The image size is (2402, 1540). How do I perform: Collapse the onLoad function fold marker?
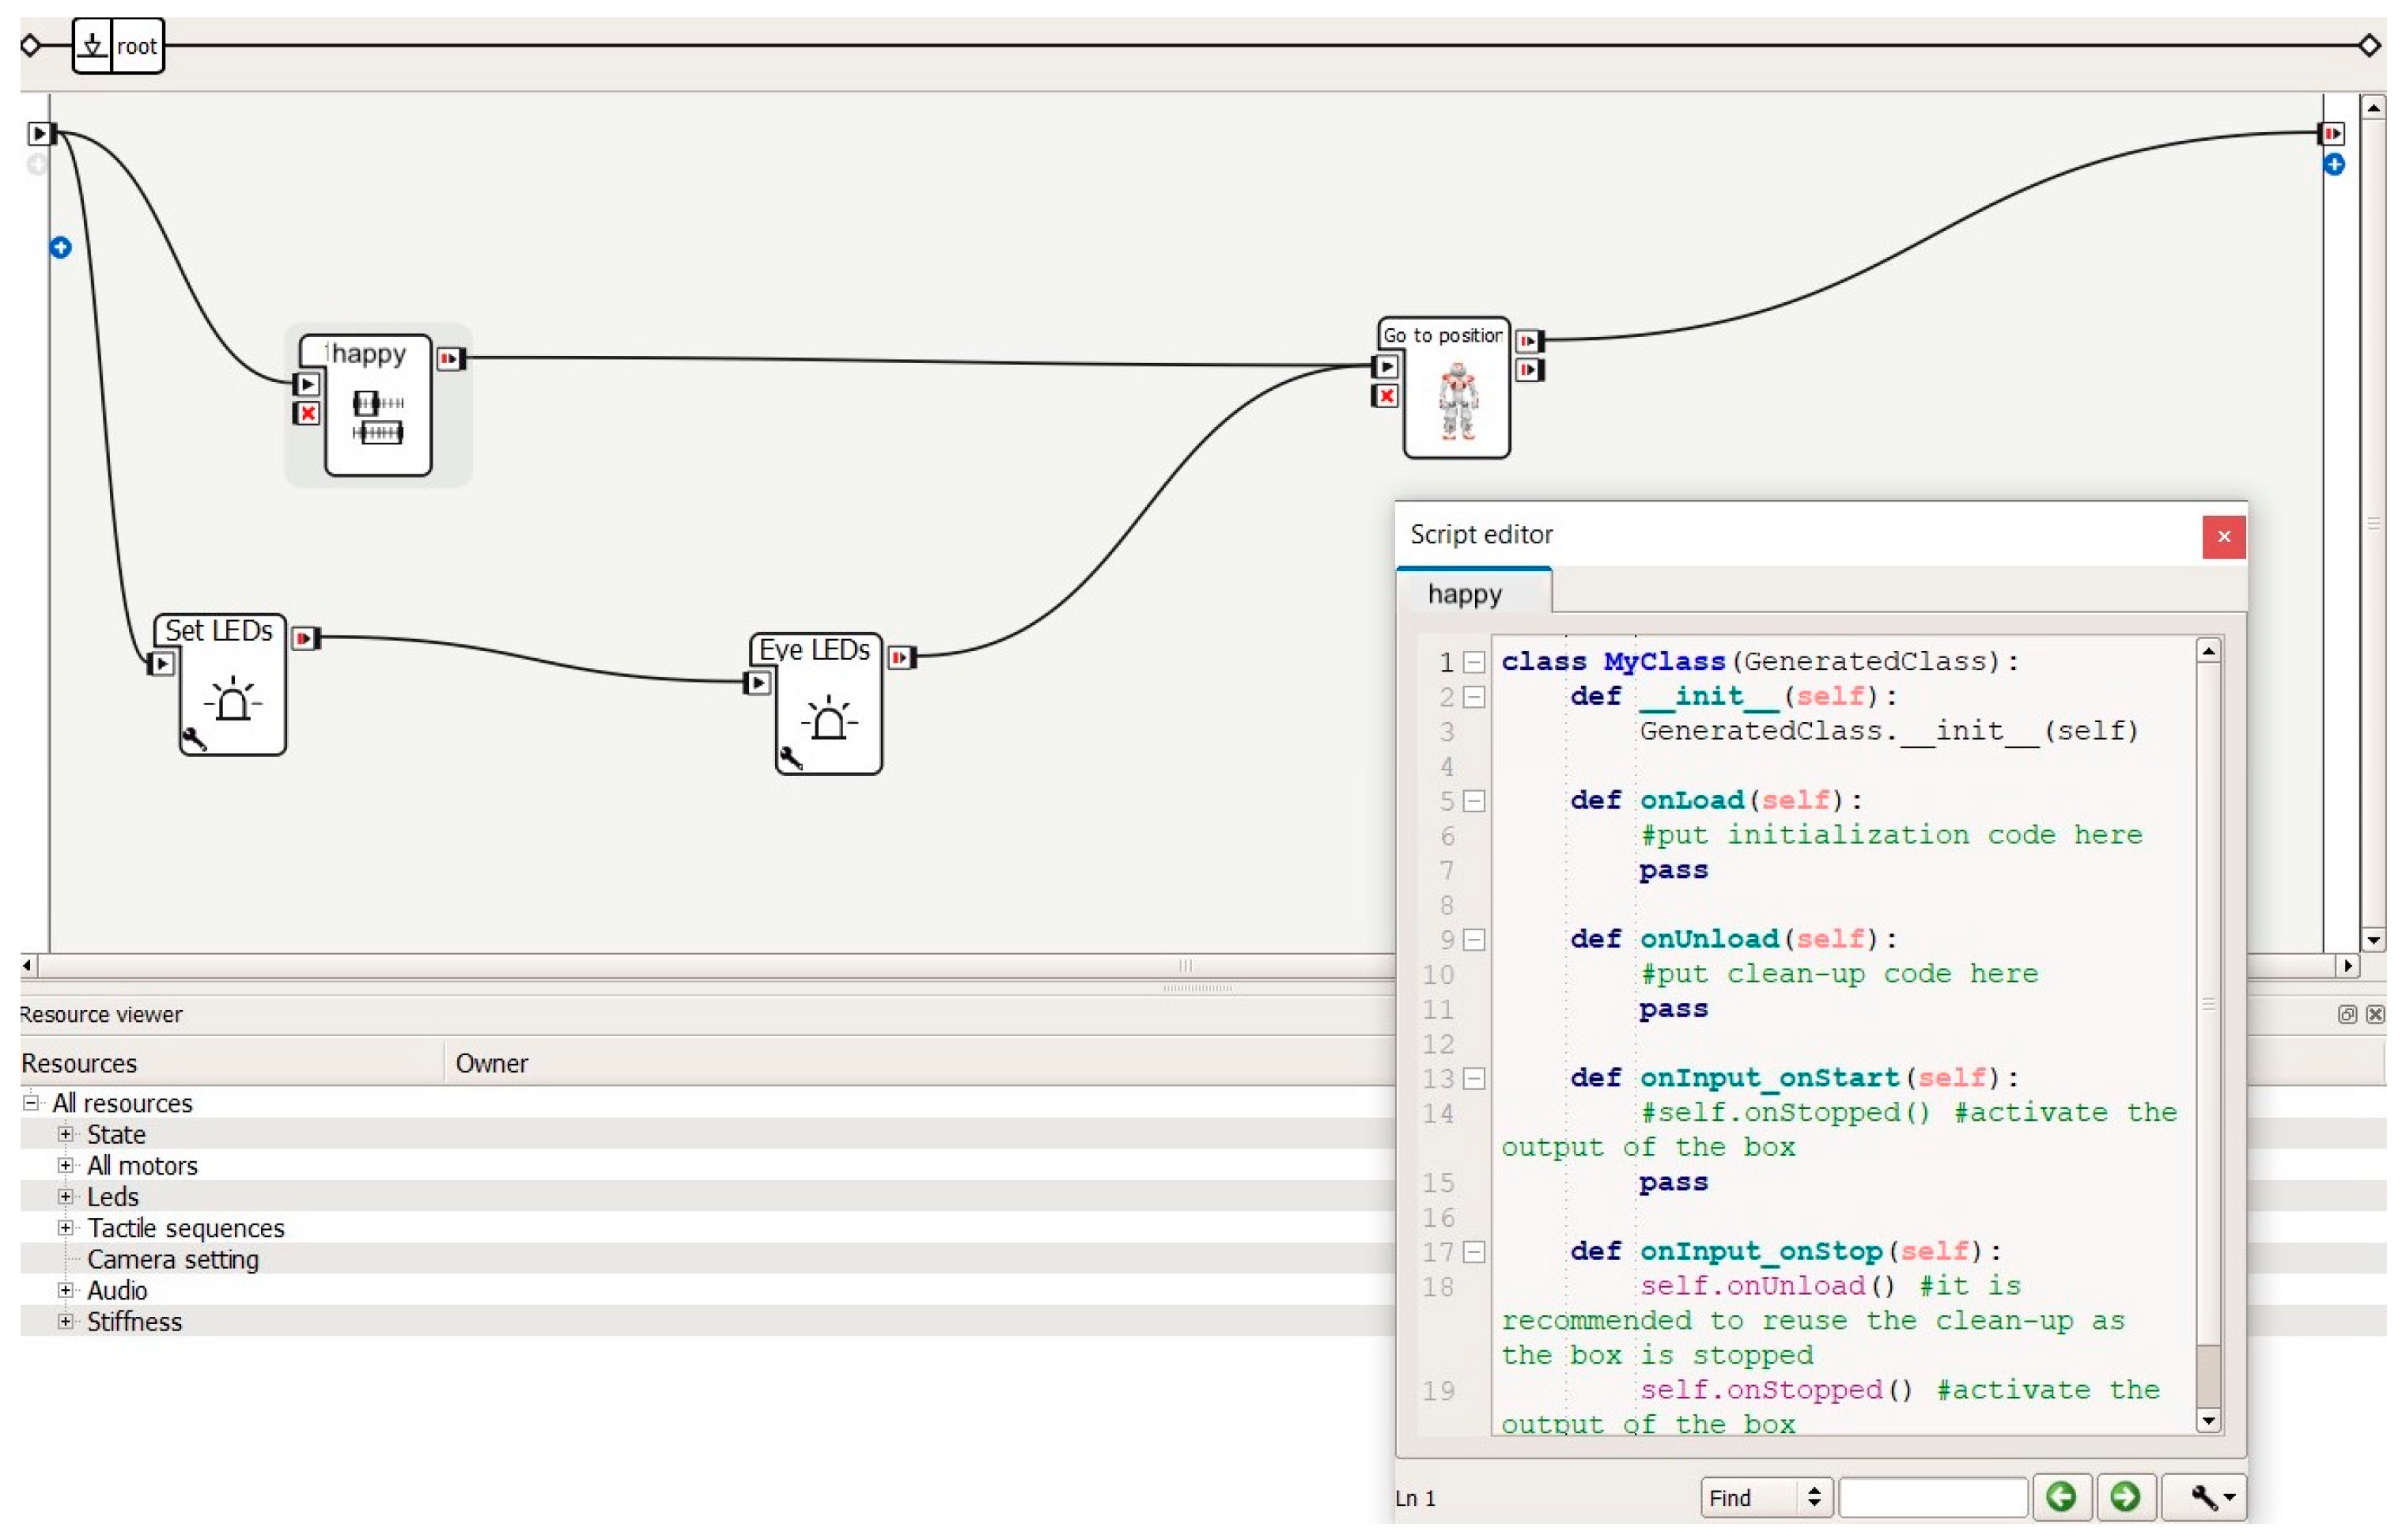pyautogui.click(x=1475, y=801)
